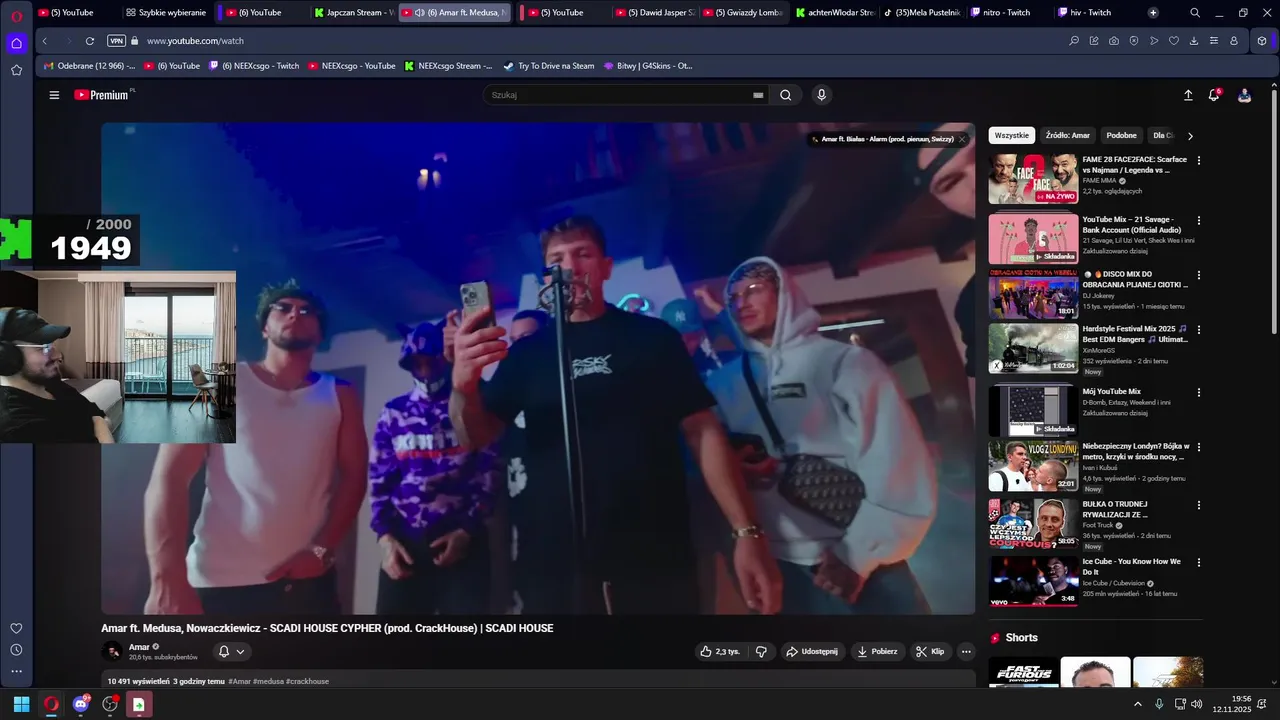The width and height of the screenshot is (1280, 720).
Task: Like the video with thumbs-up button
Action: [720, 651]
